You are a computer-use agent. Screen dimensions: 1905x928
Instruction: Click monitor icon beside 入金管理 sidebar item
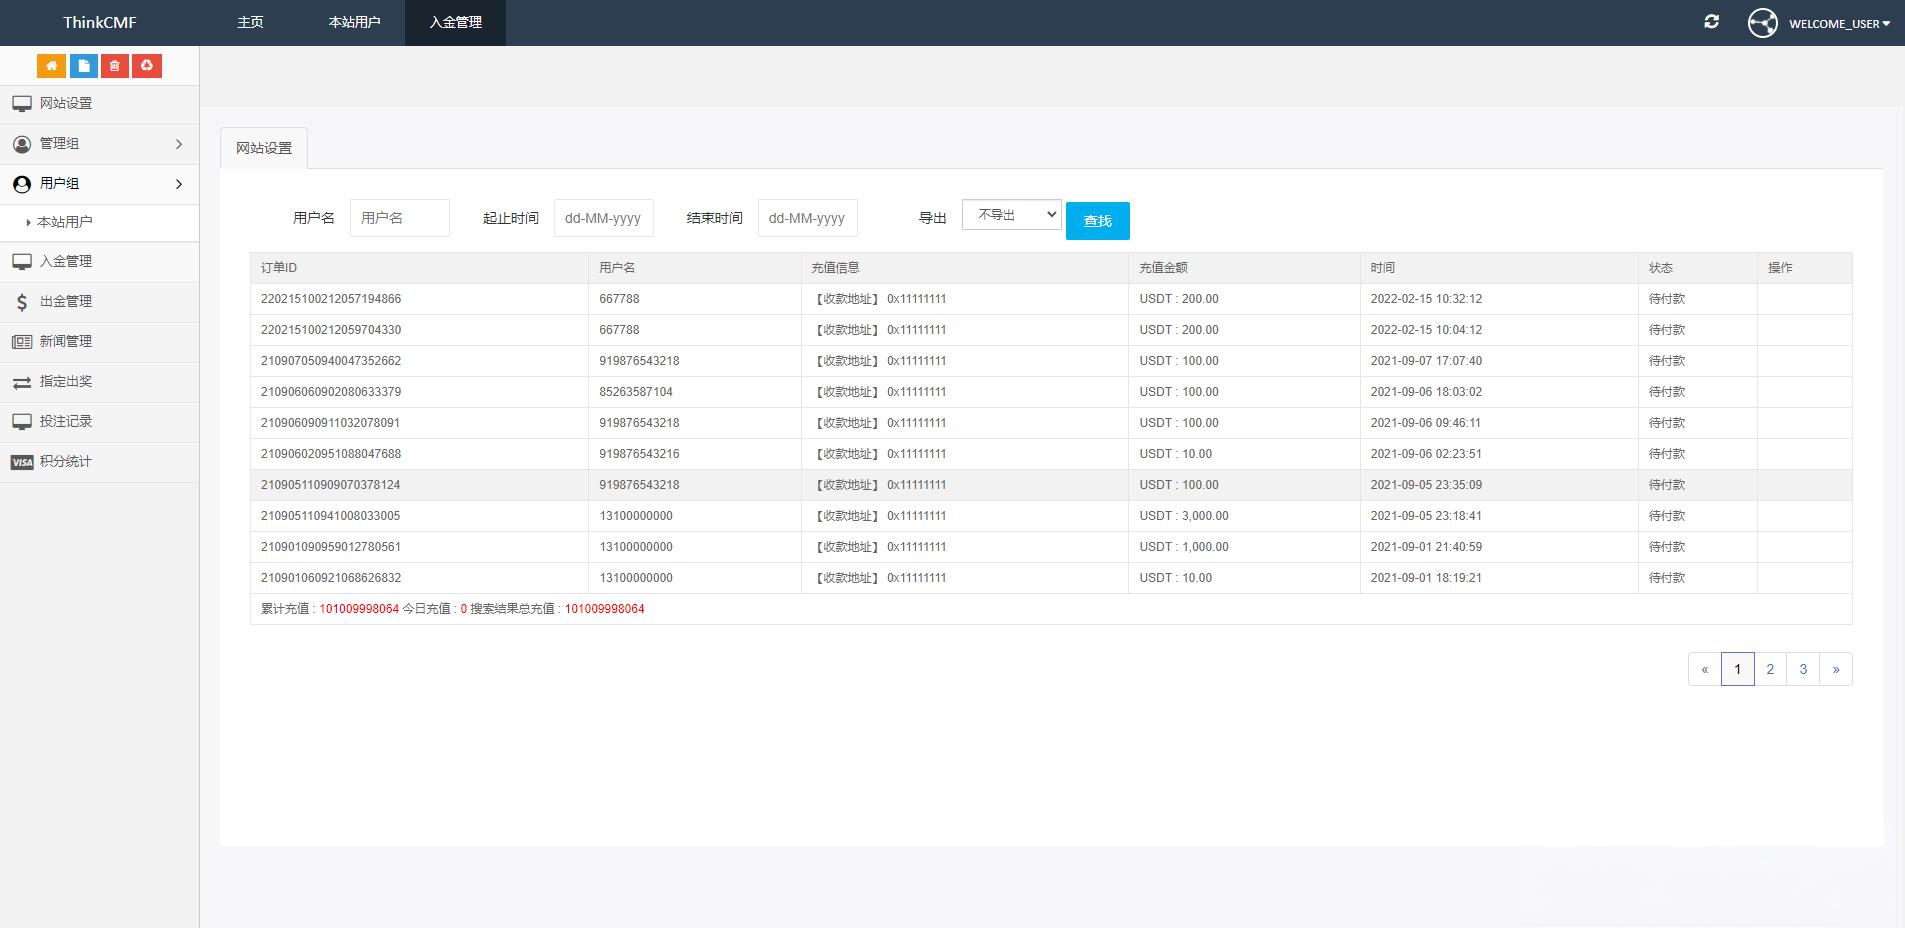coord(22,262)
